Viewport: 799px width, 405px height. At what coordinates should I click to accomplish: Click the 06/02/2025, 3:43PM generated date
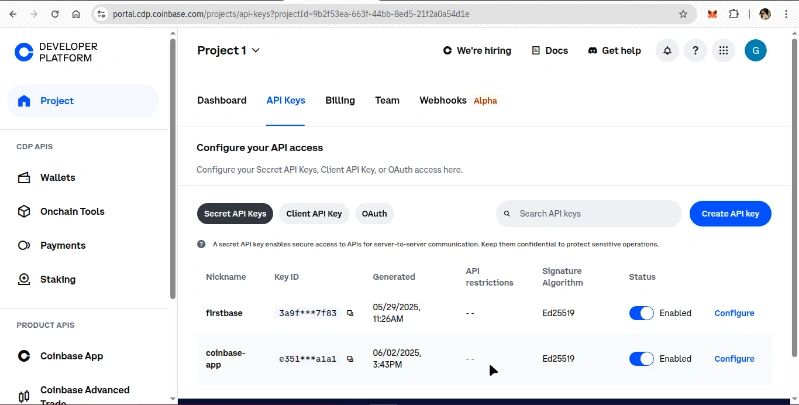click(x=396, y=359)
